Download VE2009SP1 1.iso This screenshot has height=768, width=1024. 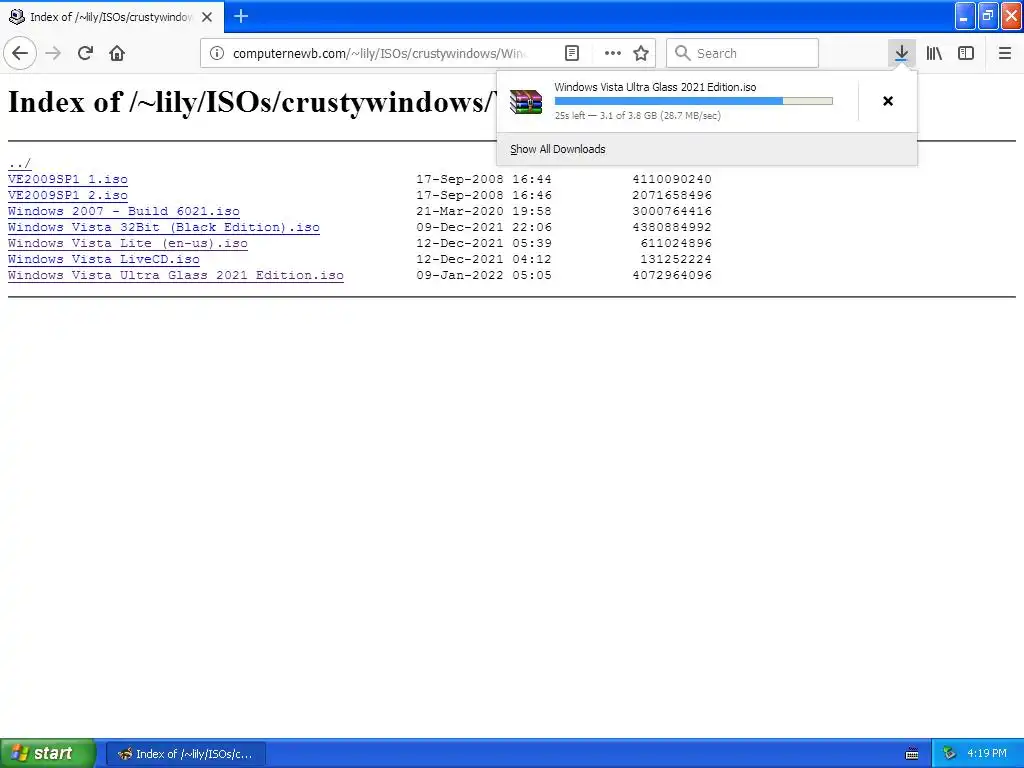68,179
